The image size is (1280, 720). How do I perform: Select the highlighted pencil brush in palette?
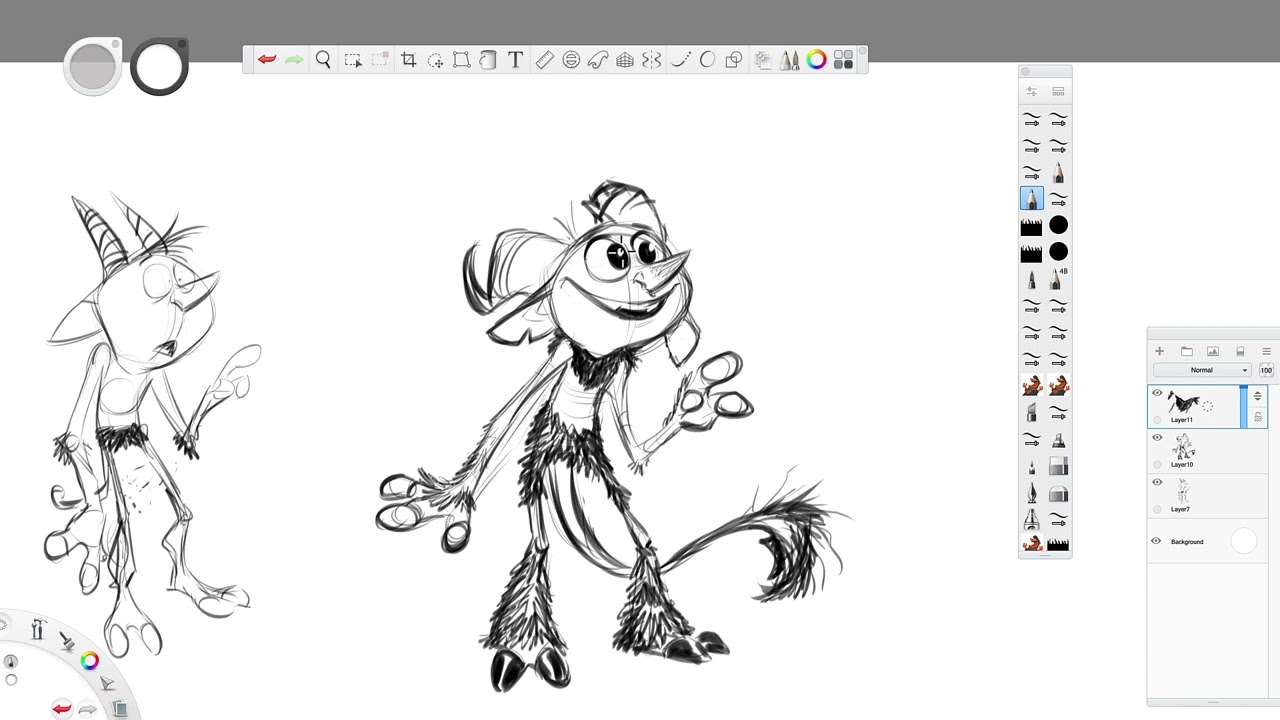(1031, 199)
